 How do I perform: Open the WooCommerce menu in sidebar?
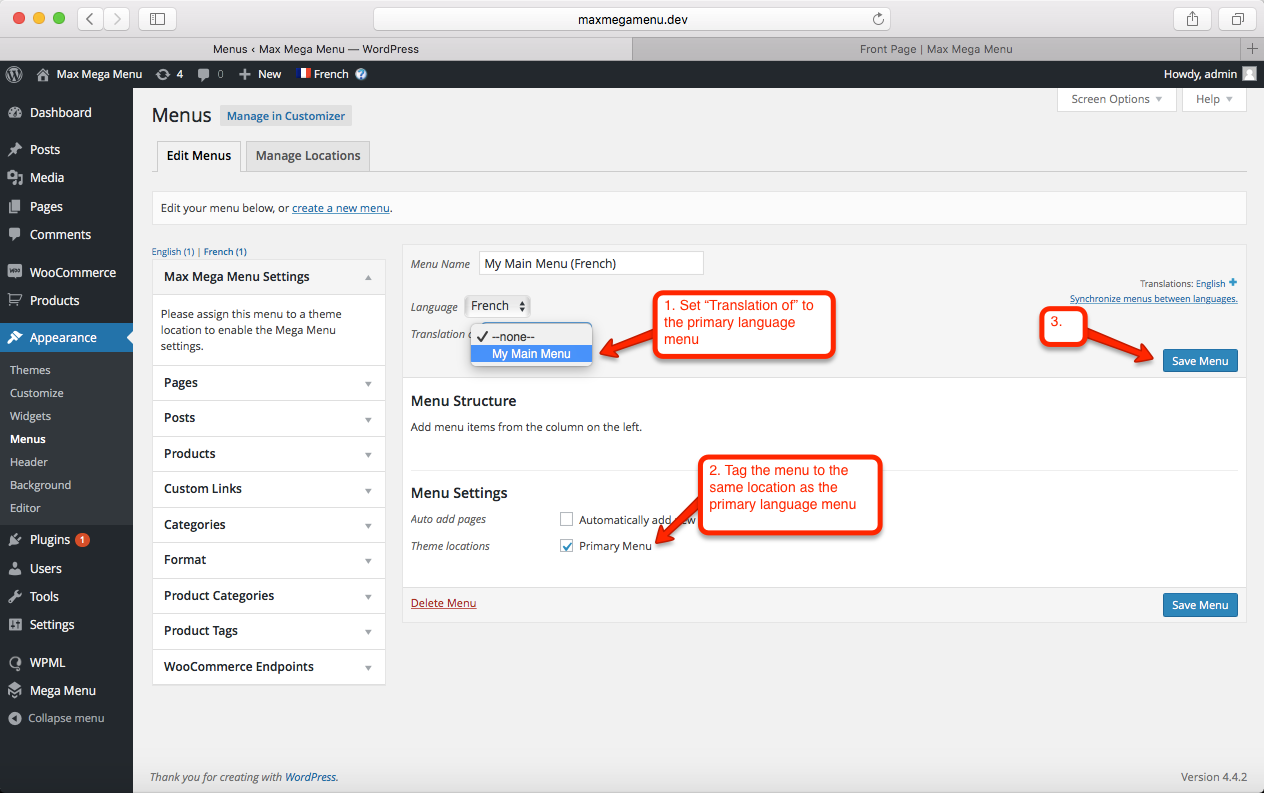72,272
